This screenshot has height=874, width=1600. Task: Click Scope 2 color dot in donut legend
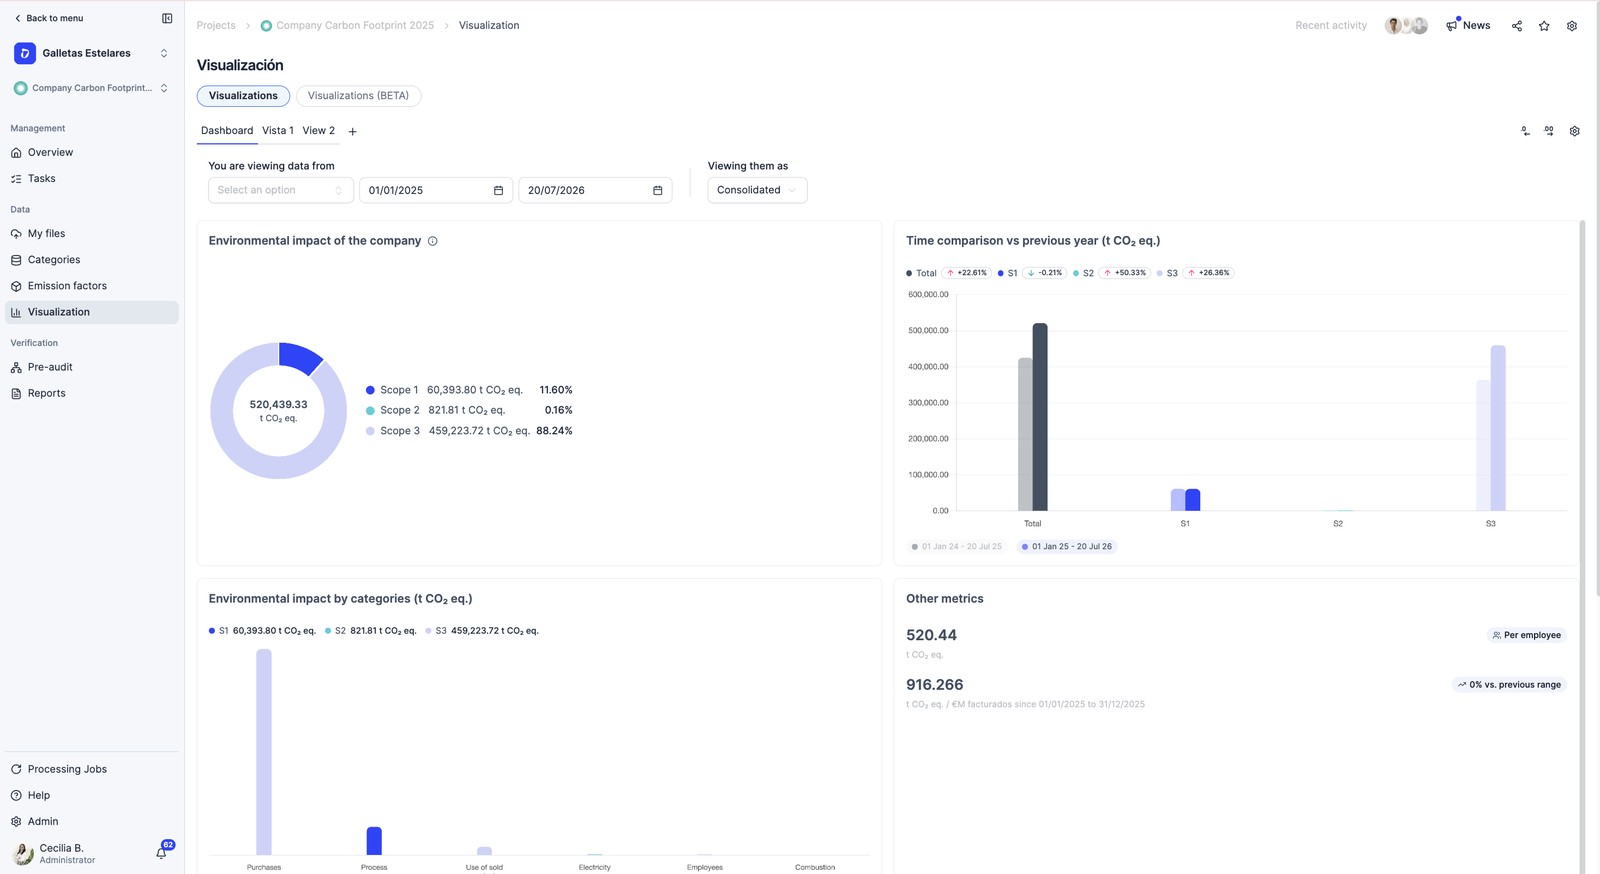coord(370,410)
